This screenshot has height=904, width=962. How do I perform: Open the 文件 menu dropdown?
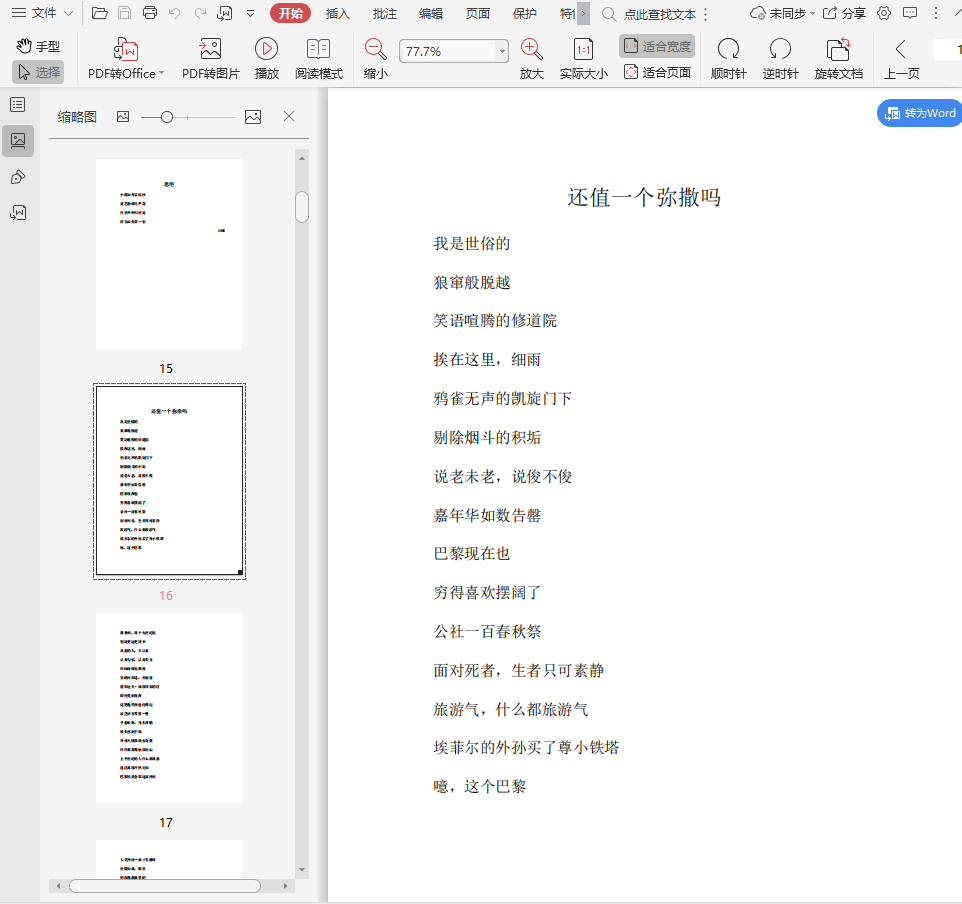pos(42,13)
